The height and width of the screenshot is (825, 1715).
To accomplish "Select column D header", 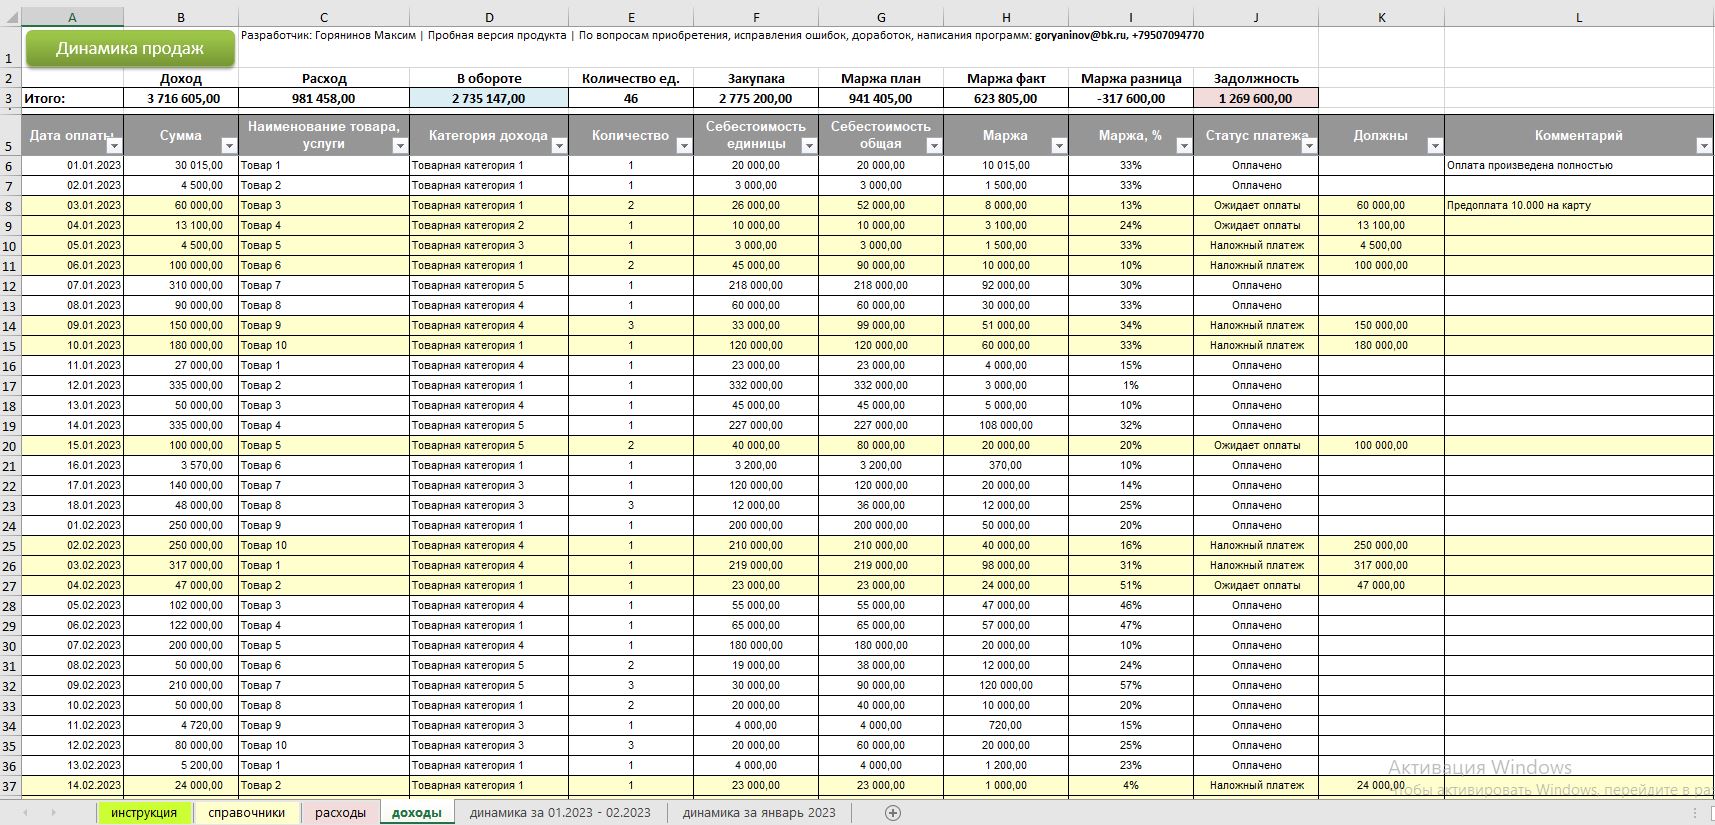I will [x=489, y=18].
